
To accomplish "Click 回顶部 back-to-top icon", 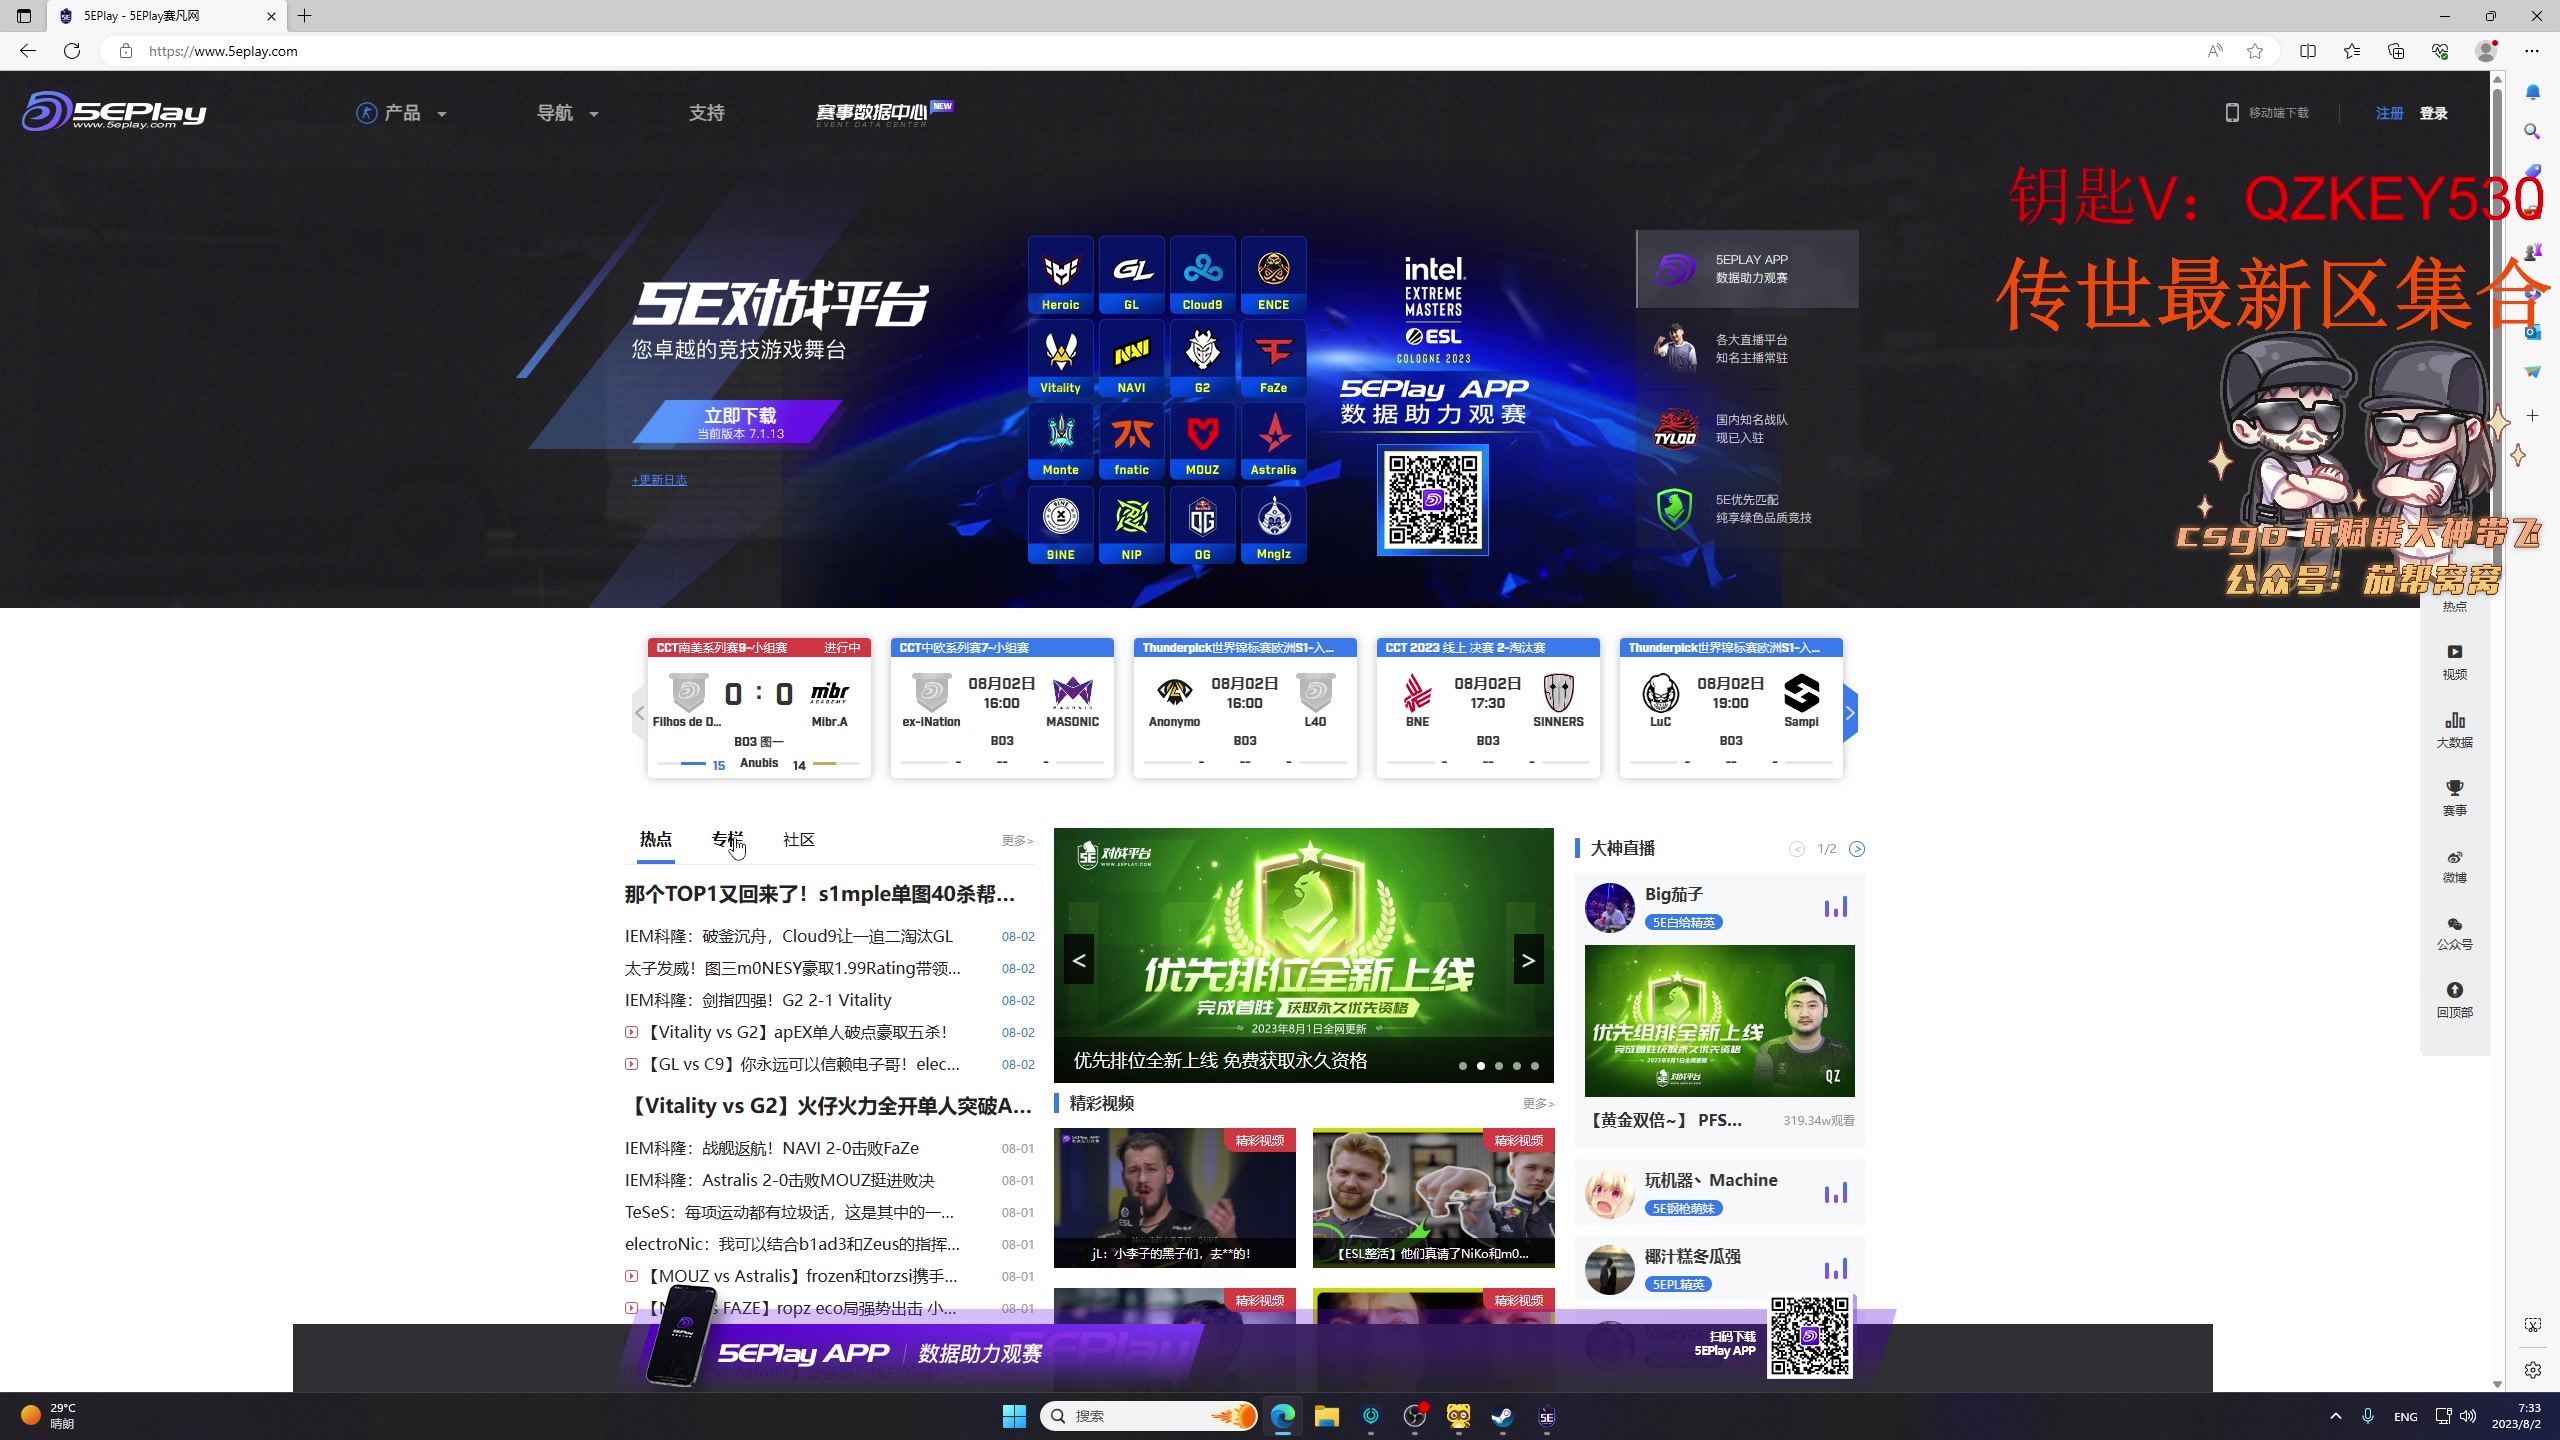I will point(2455,1000).
